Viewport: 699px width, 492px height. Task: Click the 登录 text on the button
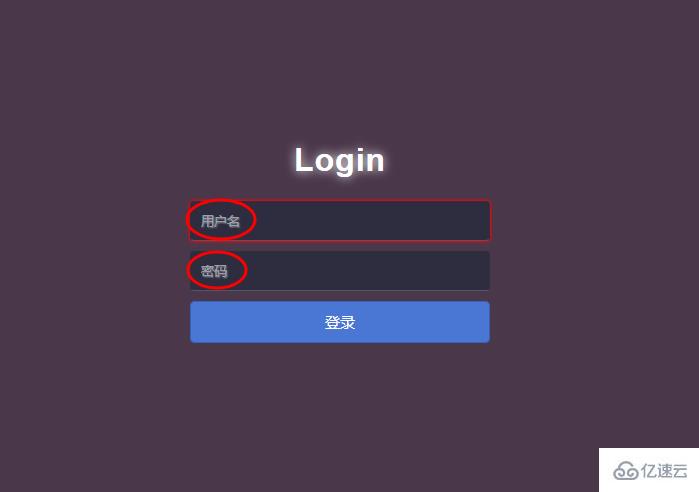pyautogui.click(x=340, y=322)
